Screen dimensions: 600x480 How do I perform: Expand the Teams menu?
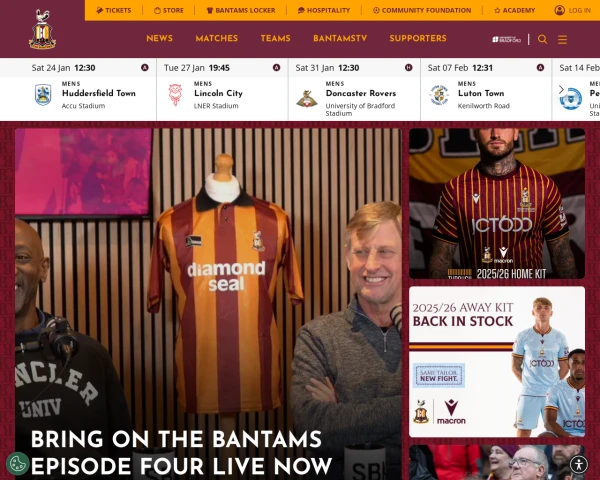pyautogui.click(x=276, y=38)
